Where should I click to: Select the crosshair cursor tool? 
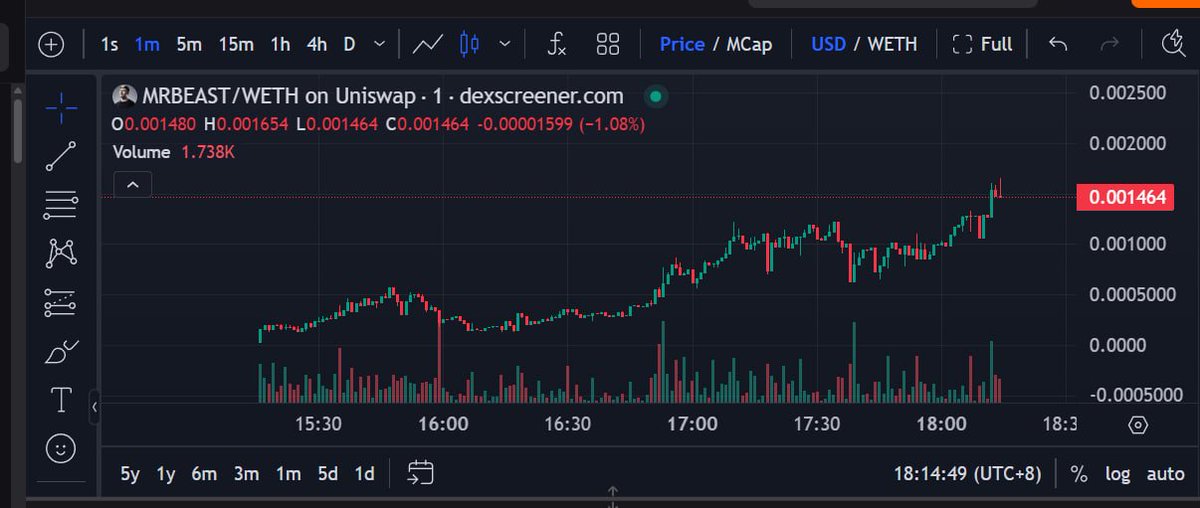coord(61,108)
